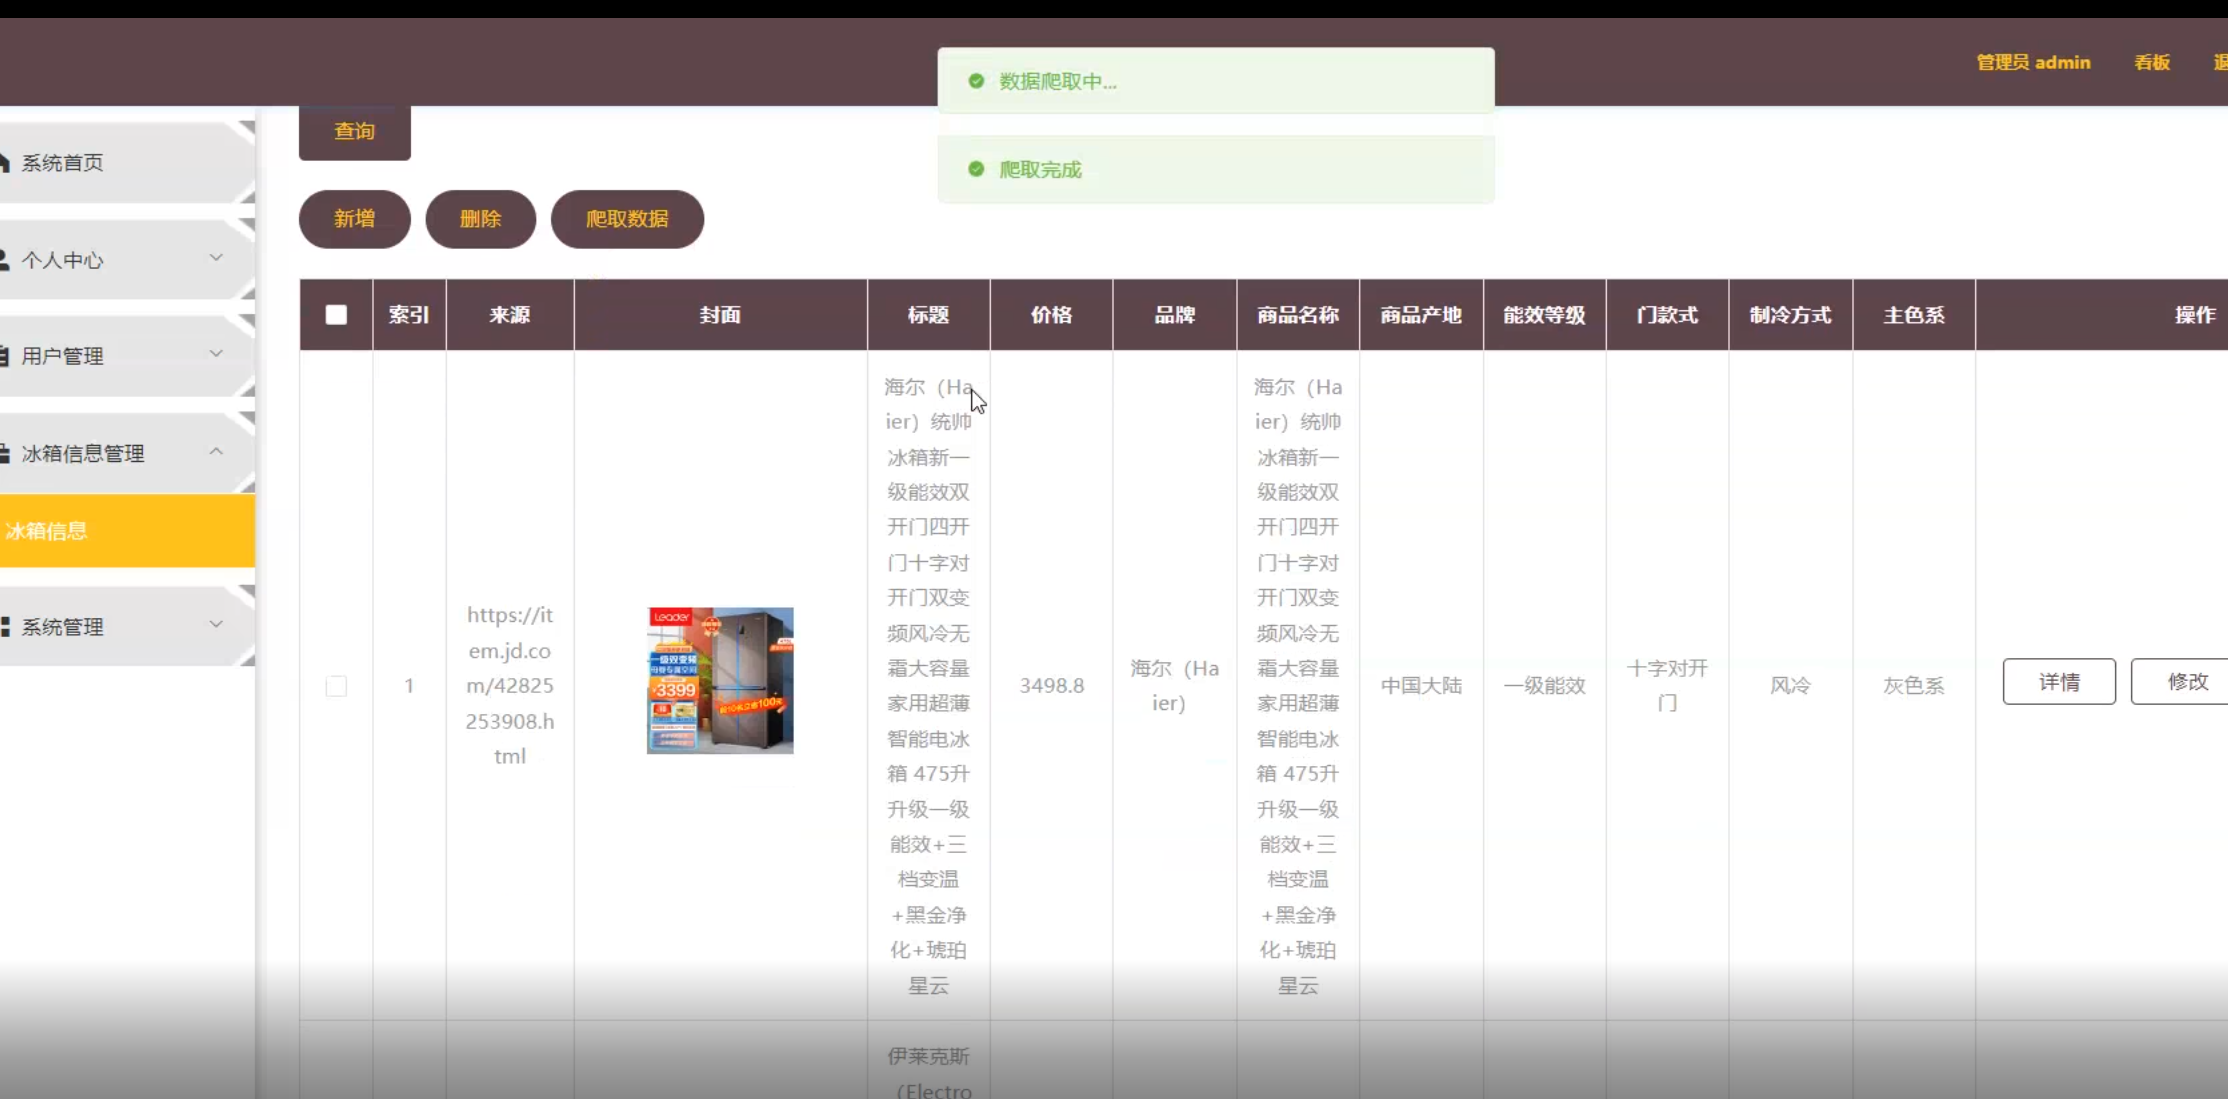Click the system management icon beside 系统管理
The height and width of the screenshot is (1099, 2228).
[6, 627]
